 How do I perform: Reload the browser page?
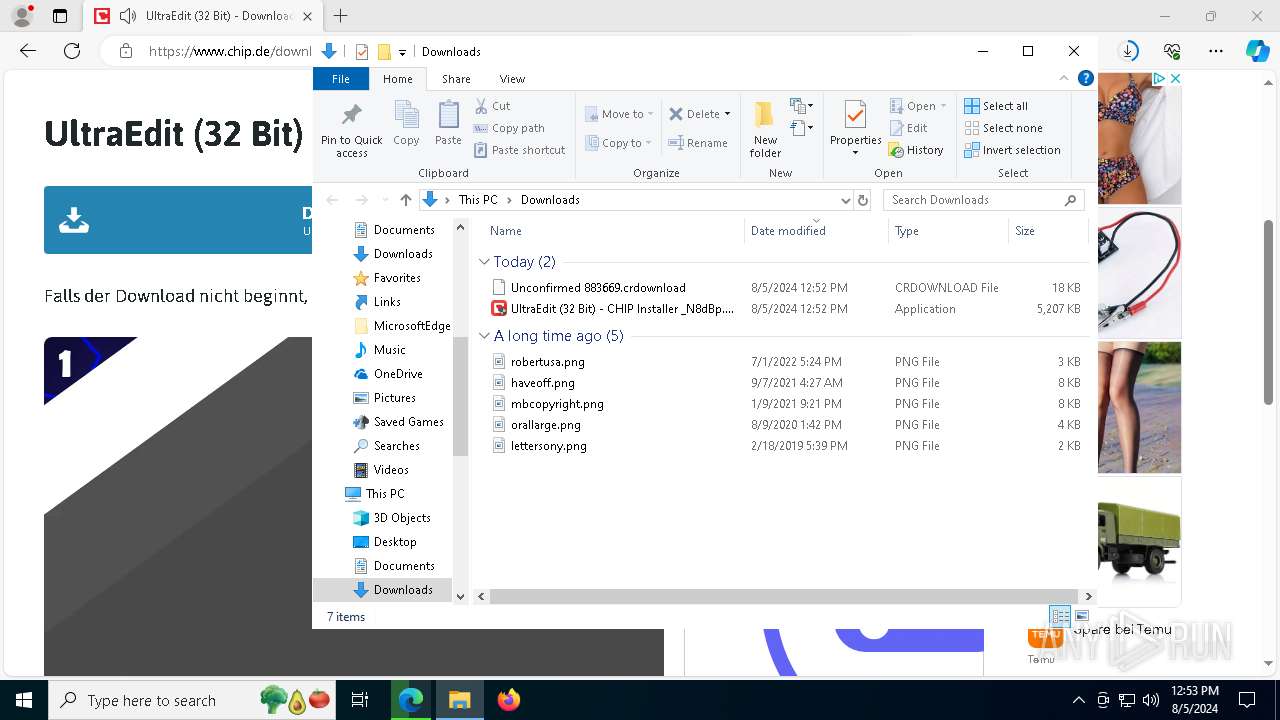71,51
